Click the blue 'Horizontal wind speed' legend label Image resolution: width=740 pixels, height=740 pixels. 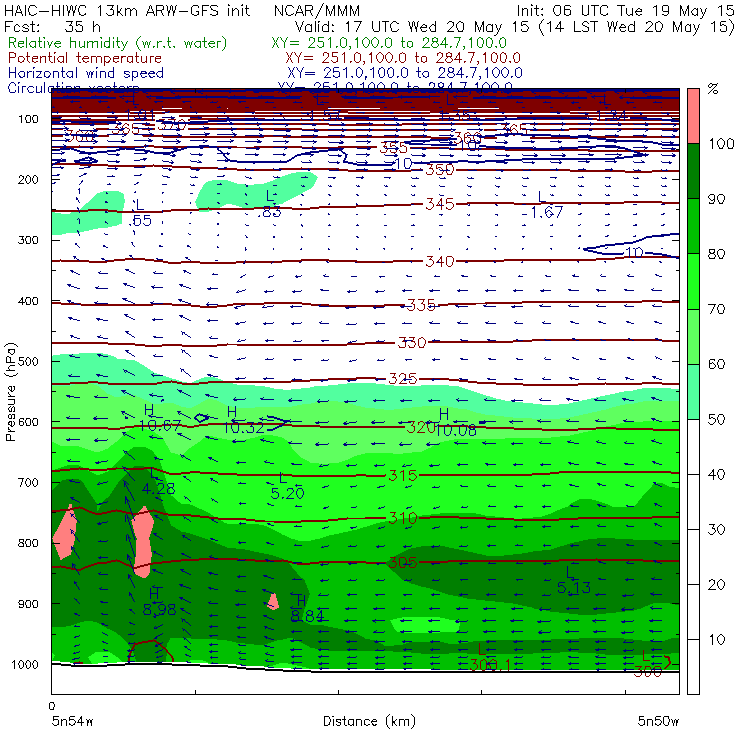point(85,73)
